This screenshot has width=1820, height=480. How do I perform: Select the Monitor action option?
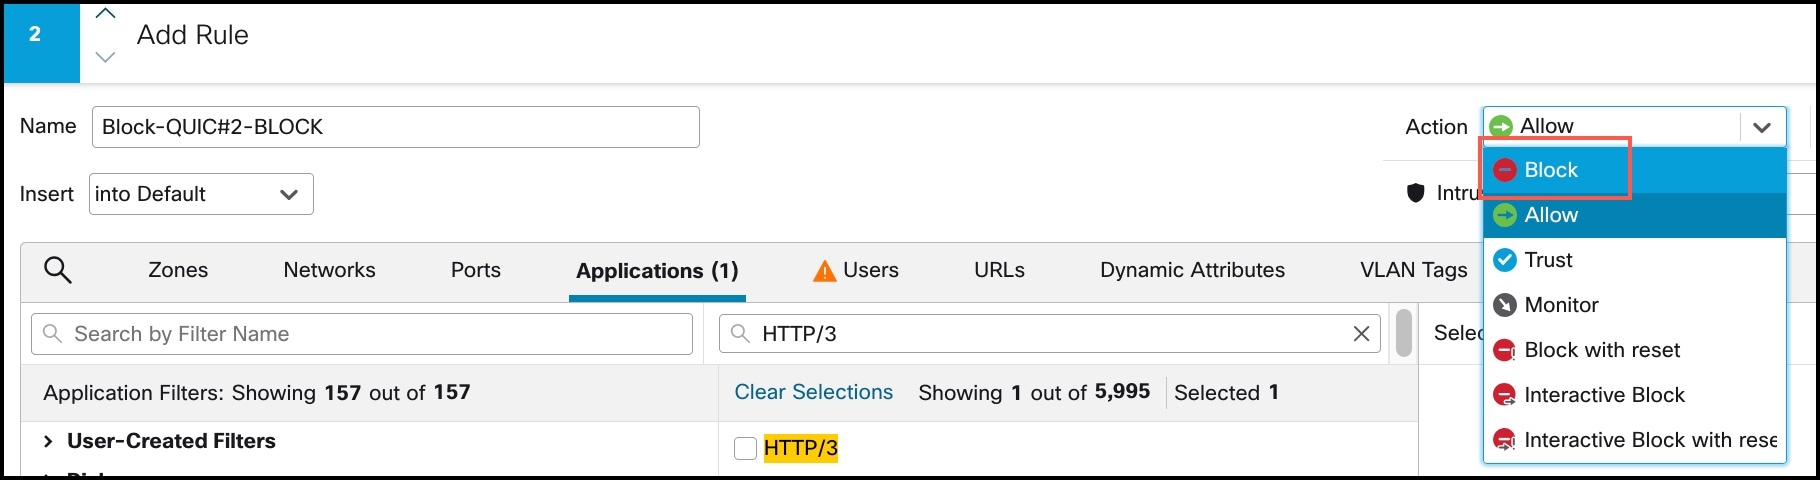point(1561,305)
